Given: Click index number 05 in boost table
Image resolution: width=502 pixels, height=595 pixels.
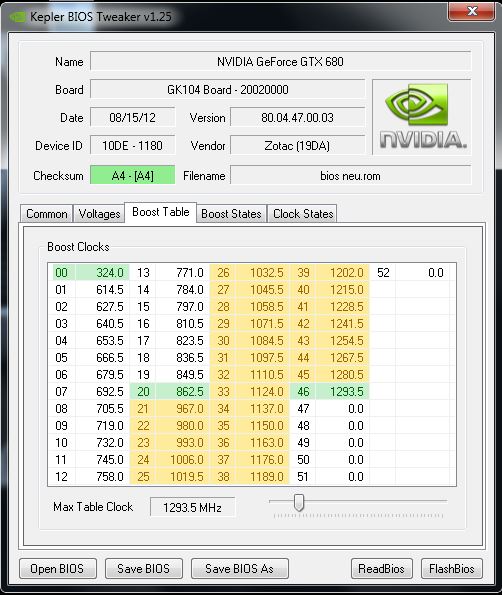Looking at the screenshot, I should coord(61,357).
